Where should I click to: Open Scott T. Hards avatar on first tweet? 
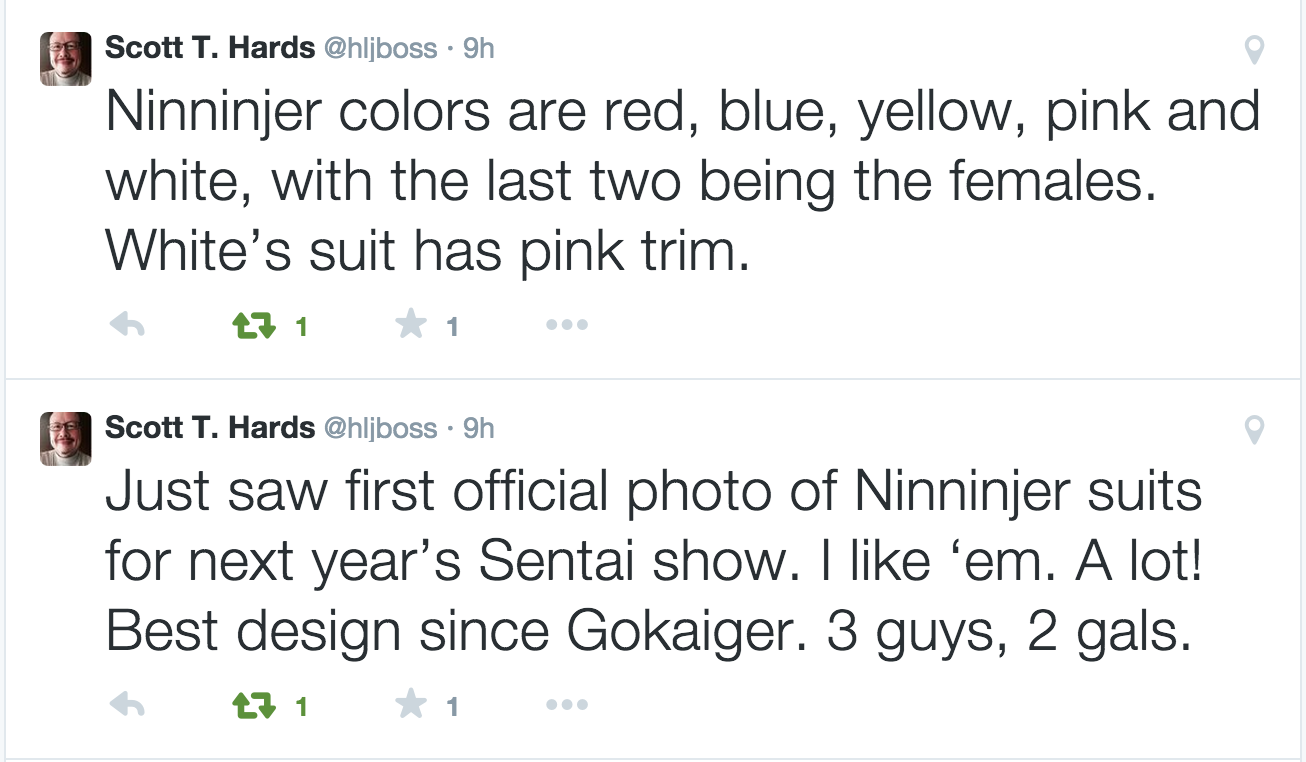(x=66, y=59)
